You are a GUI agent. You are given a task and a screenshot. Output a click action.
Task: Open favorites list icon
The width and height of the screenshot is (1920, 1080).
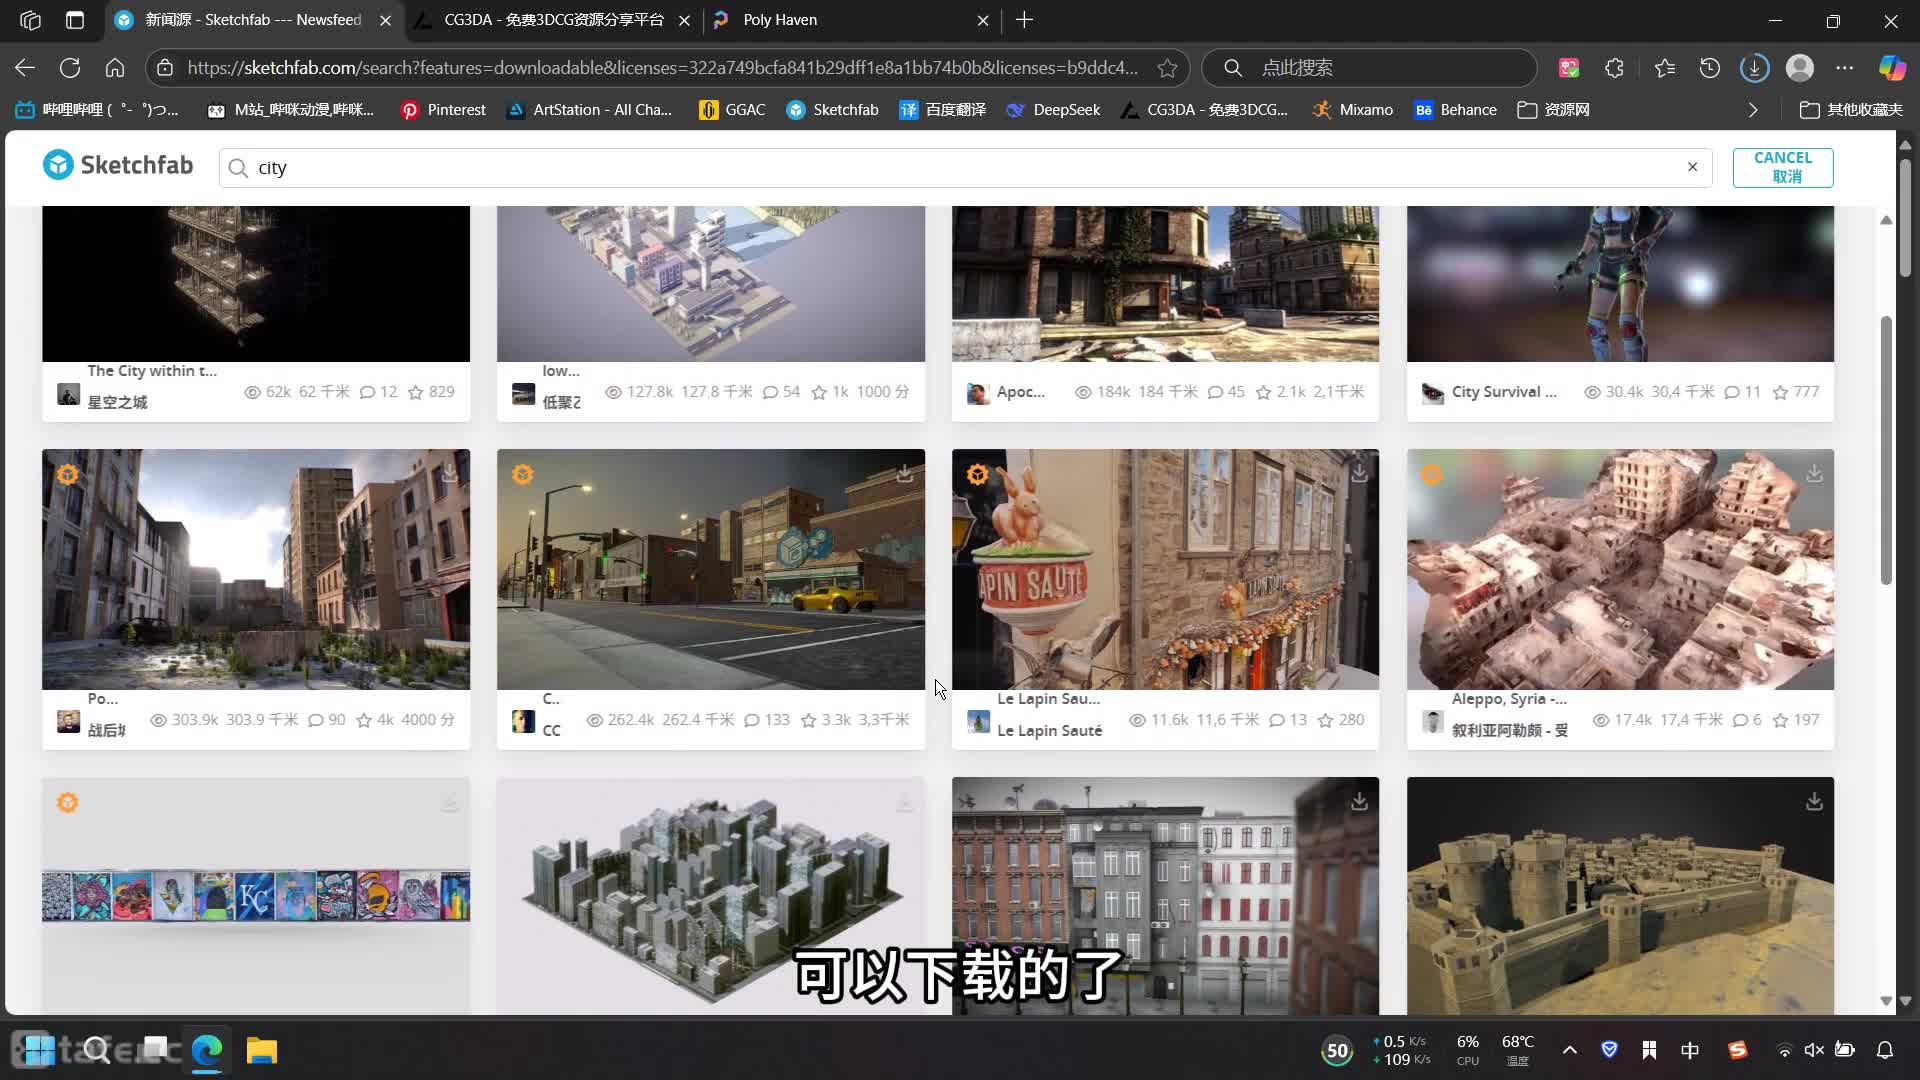[1664, 68]
